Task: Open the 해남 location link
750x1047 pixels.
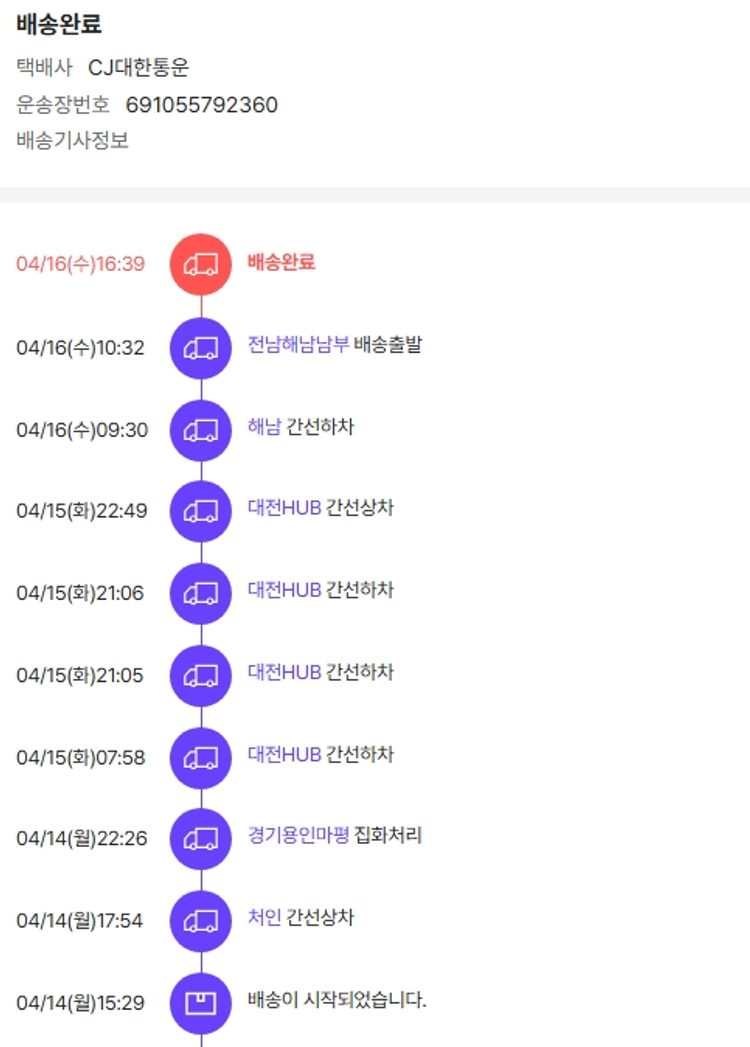Action: 264,427
